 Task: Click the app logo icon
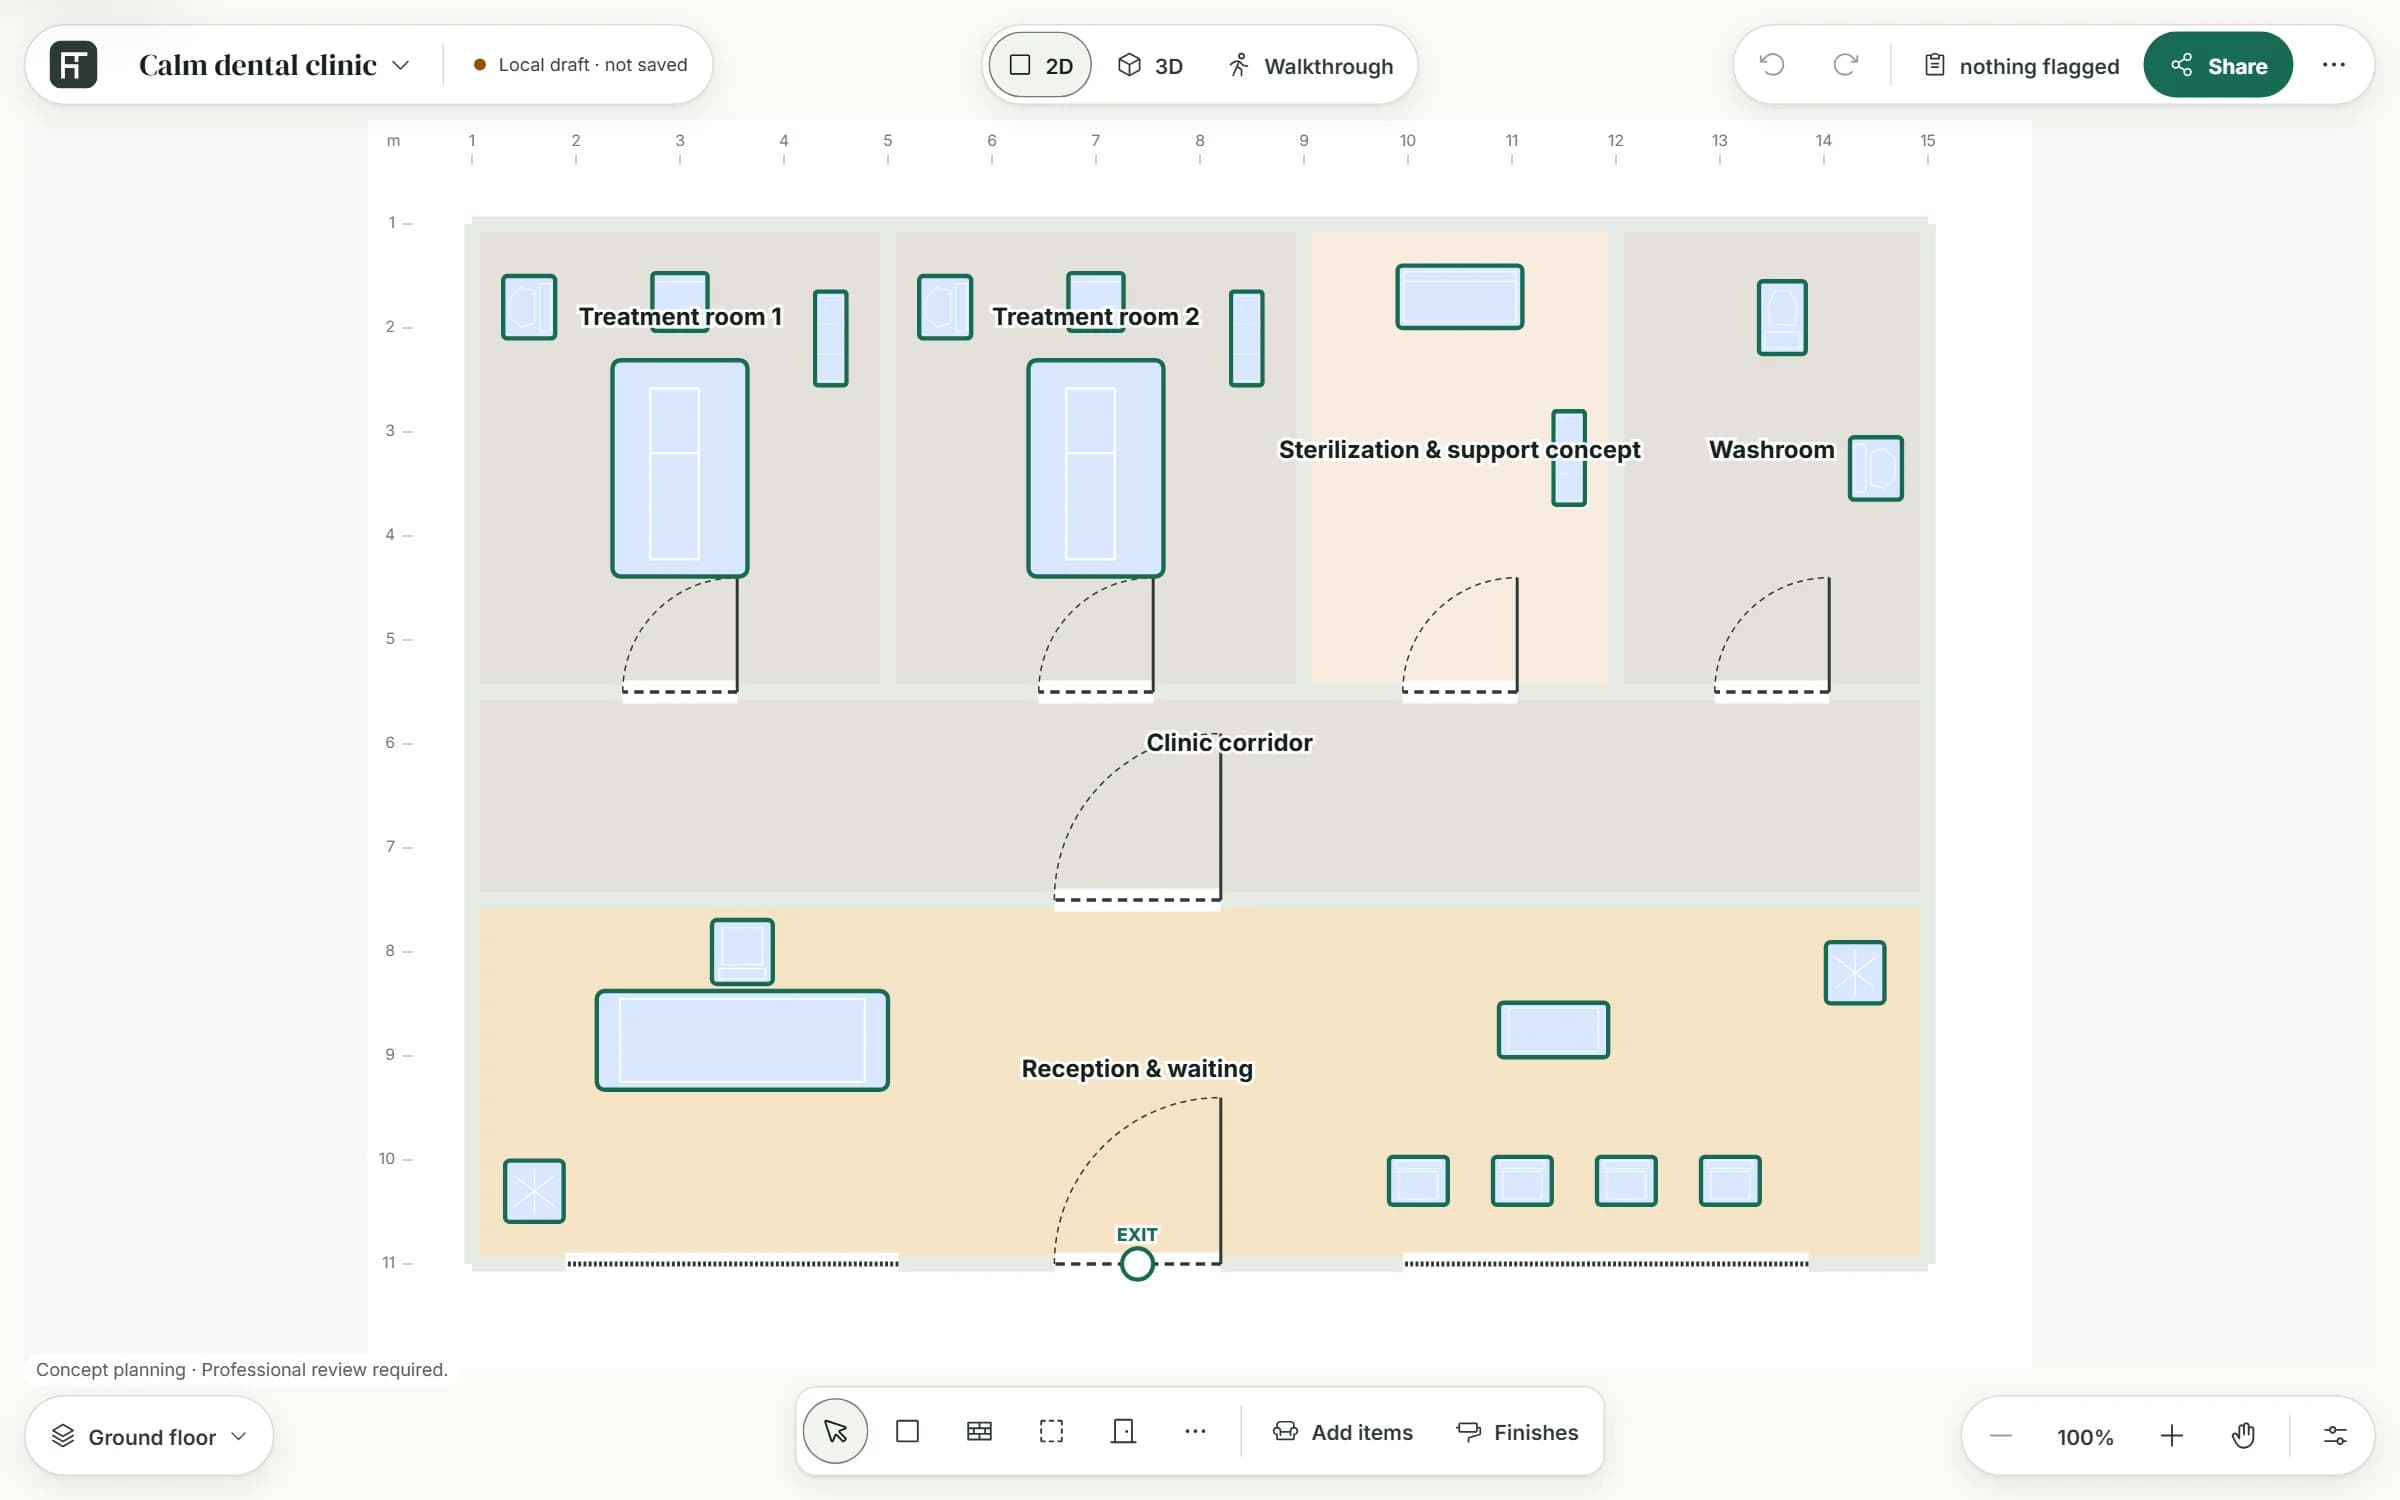[73, 65]
